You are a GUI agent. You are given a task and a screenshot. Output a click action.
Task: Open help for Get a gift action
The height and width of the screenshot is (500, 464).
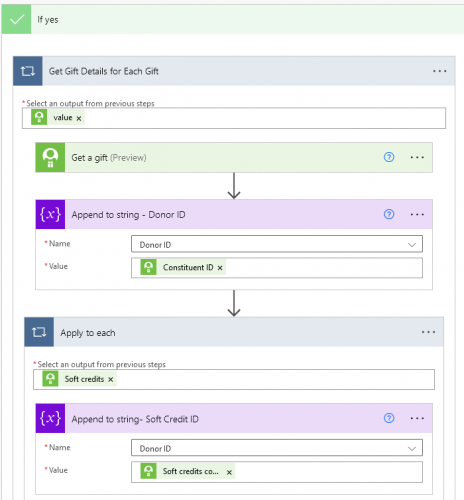pos(389,157)
